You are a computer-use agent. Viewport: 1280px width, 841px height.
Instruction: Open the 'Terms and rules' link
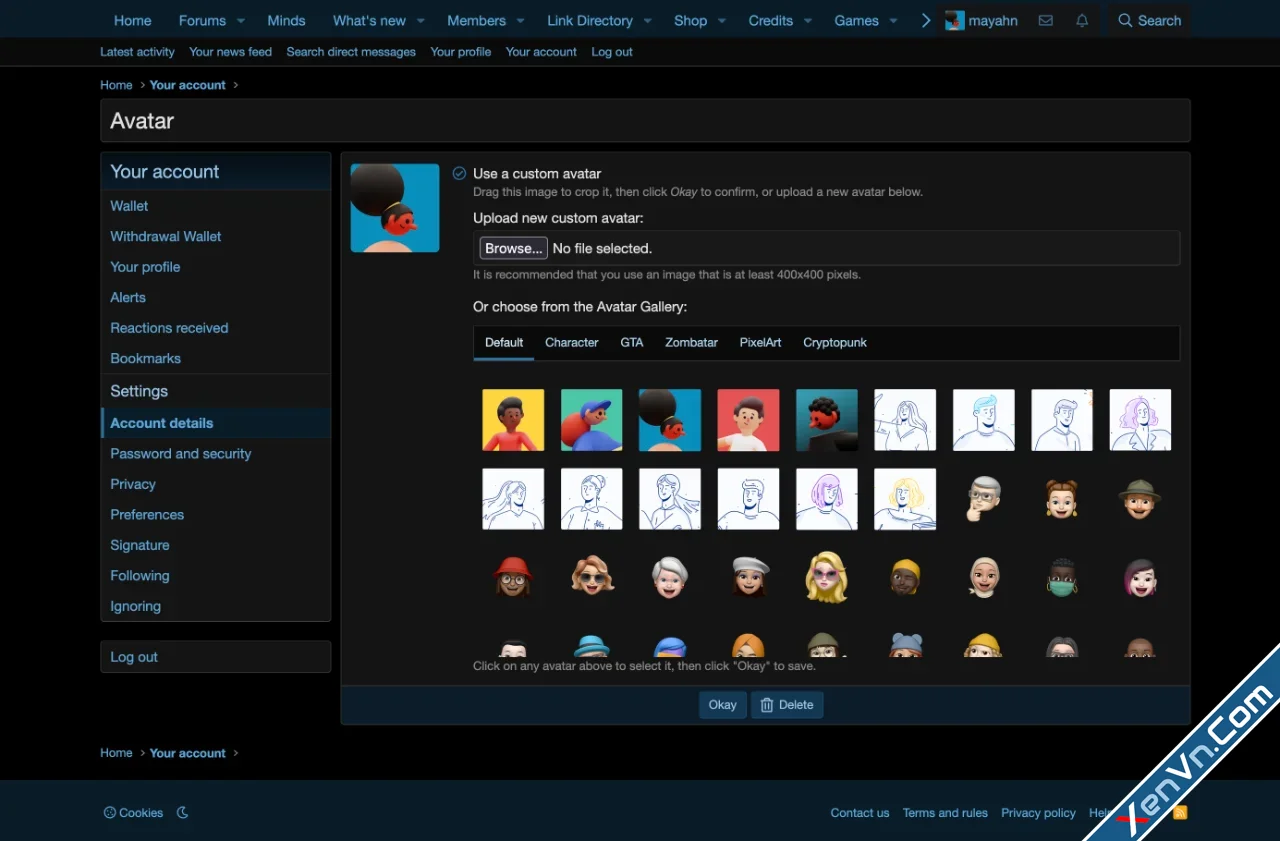pos(944,813)
